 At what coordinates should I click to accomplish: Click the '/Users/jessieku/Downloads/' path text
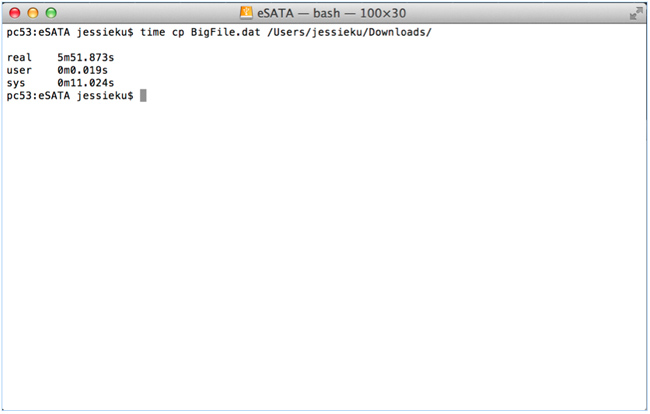pyautogui.click(x=349, y=32)
